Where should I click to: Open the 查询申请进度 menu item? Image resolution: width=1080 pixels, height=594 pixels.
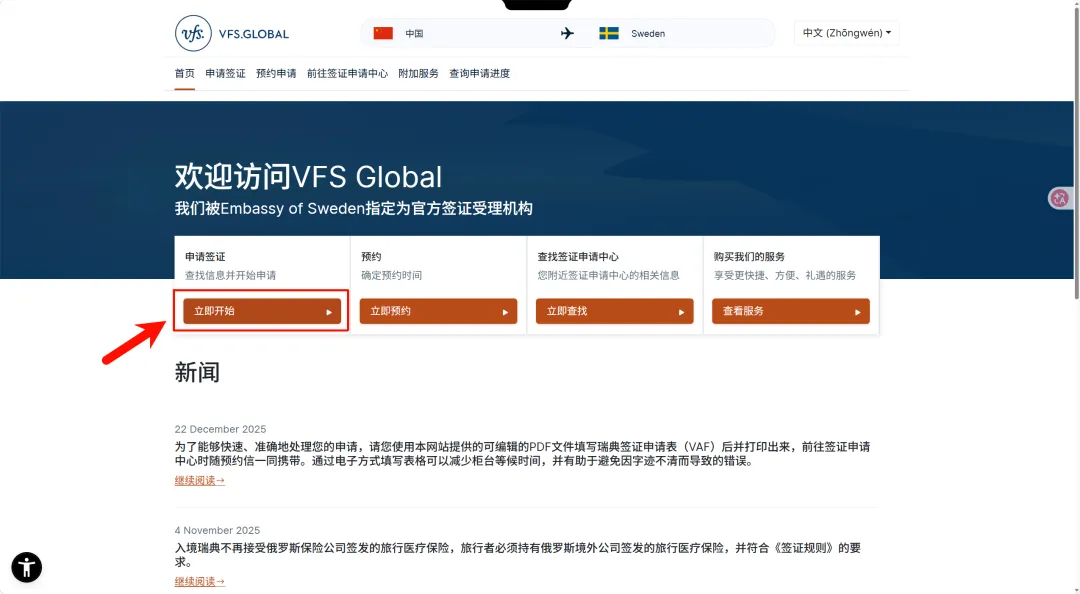pos(479,74)
